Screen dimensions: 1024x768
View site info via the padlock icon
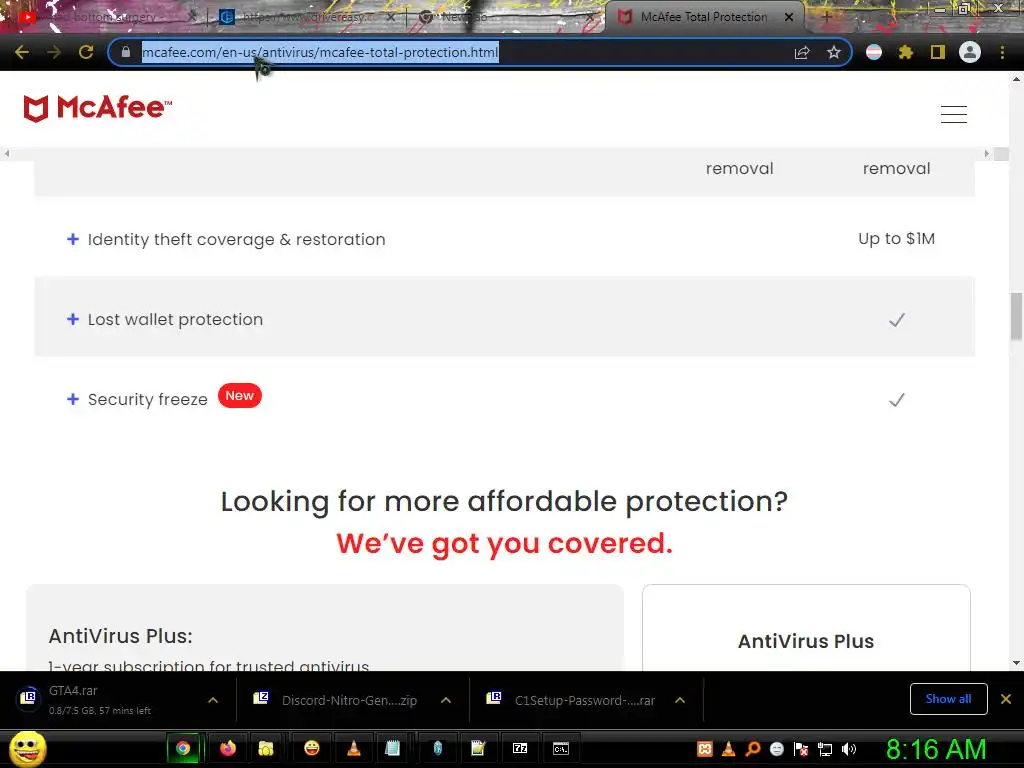pos(125,52)
